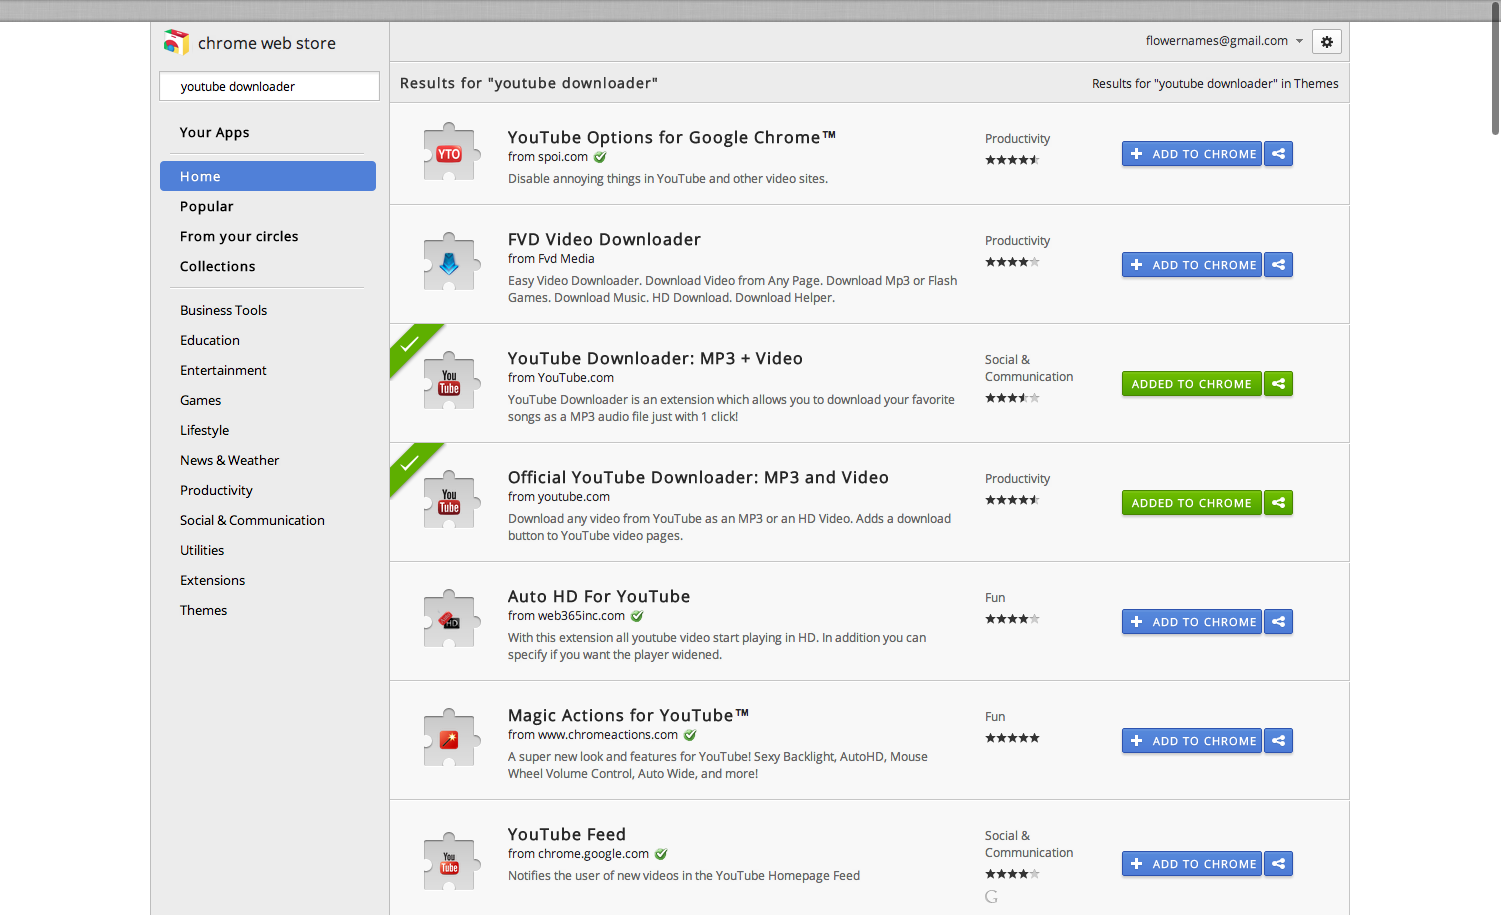Screen dimensions: 1501x915
Task: Share Auto HD For YouTube
Action: 1279,622
